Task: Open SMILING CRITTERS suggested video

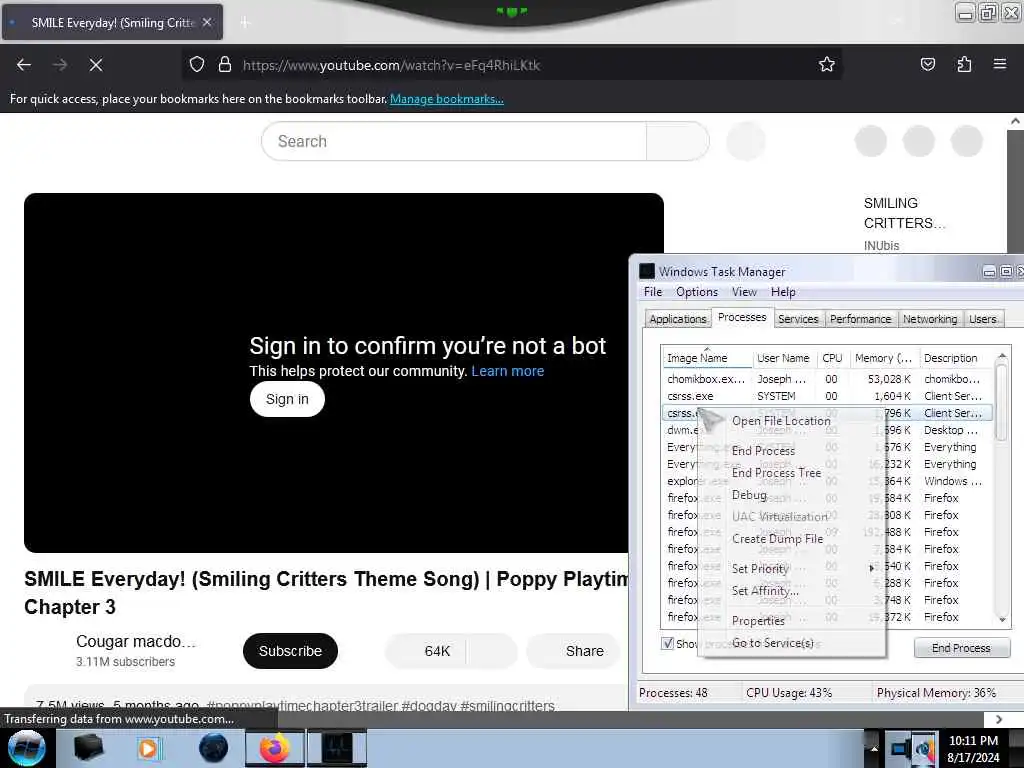Action: click(x=904, y=213)
